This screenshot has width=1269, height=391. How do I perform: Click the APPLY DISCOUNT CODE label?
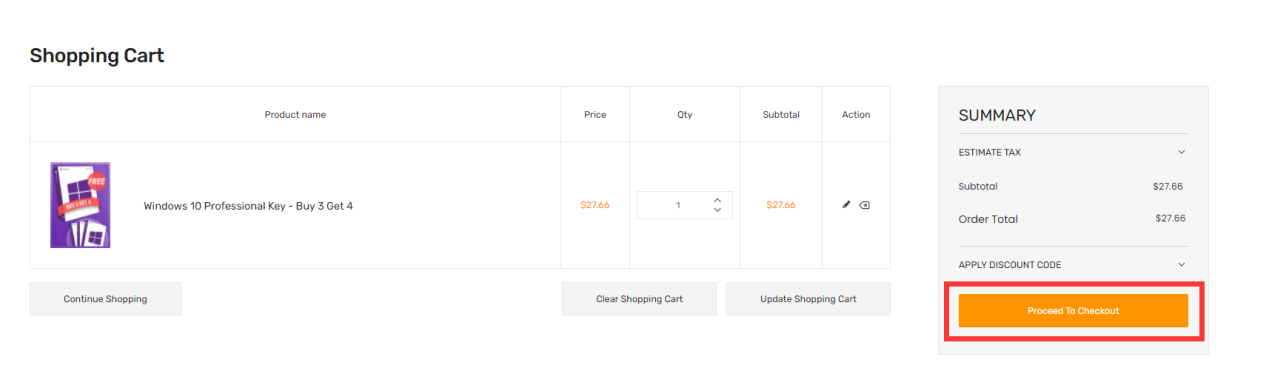[1010, 265]
